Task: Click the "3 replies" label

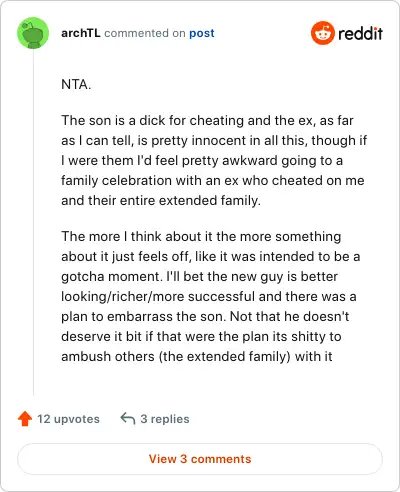Action: [x=165, y=419]
